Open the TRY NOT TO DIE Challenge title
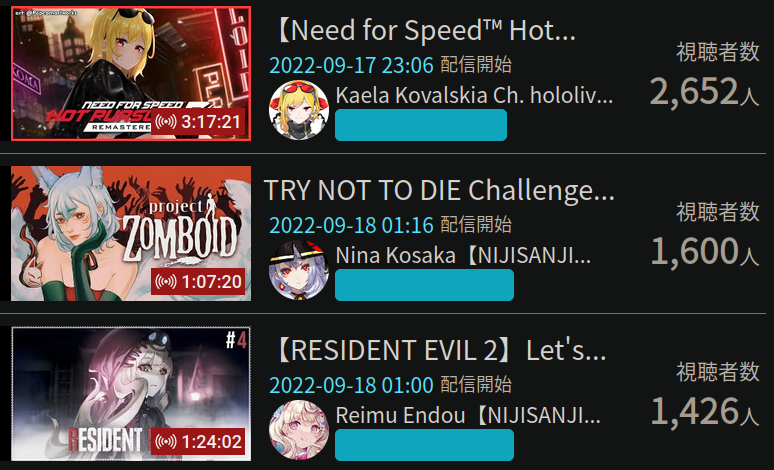The width and height of the screenshot is (774, 470). [439, 190]
